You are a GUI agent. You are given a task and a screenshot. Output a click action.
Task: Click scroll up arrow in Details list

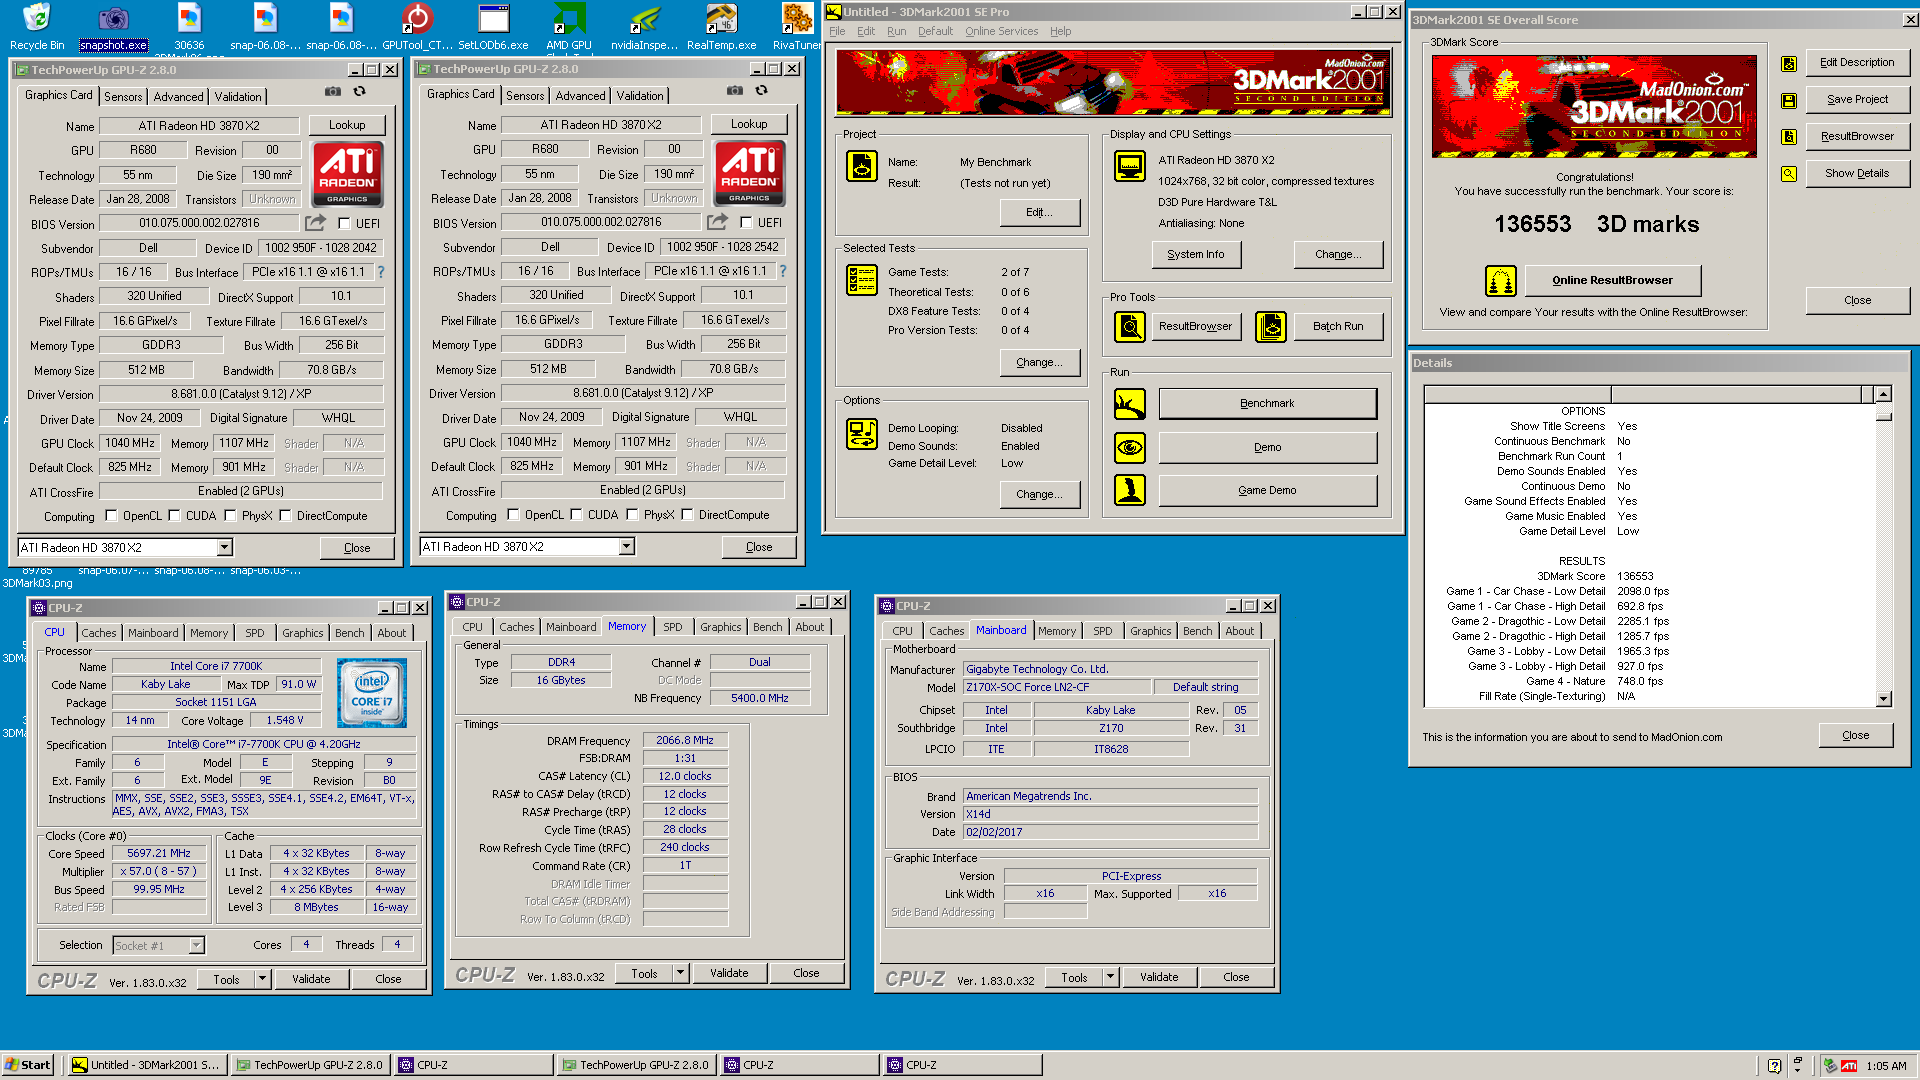1883,394
